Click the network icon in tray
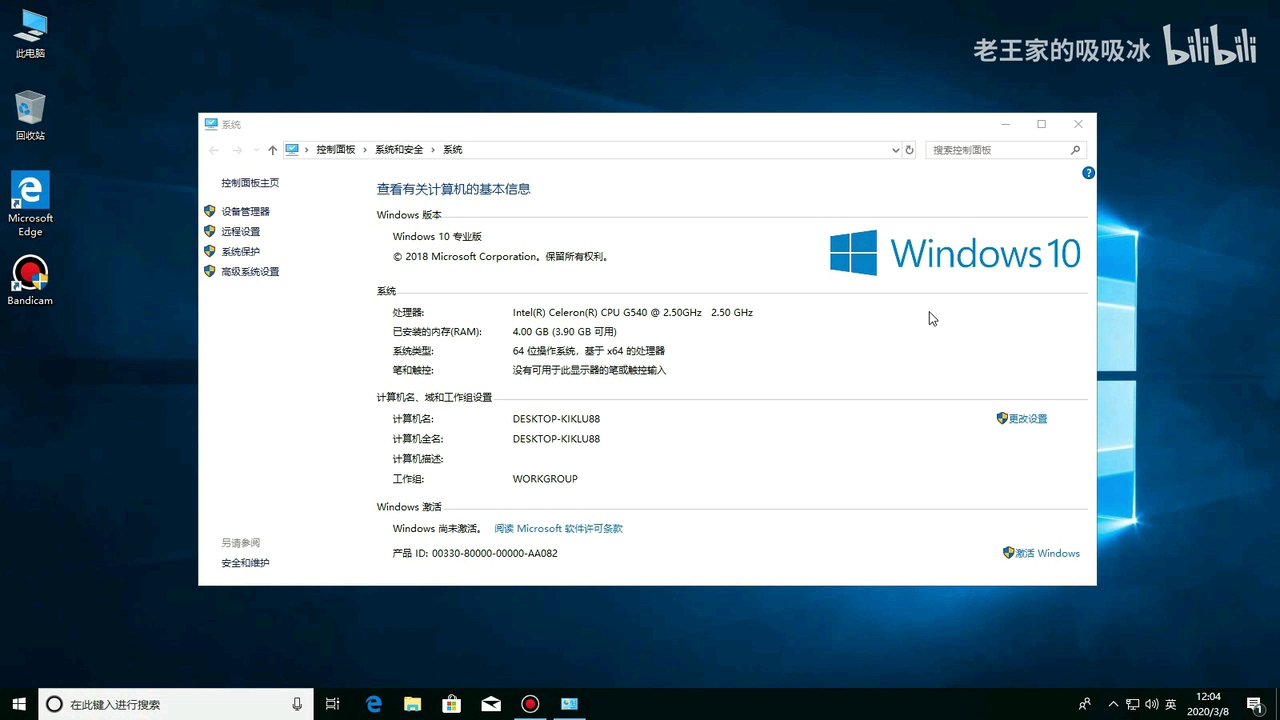This screenshot has width=1280, height=720. click(1133, 704)
